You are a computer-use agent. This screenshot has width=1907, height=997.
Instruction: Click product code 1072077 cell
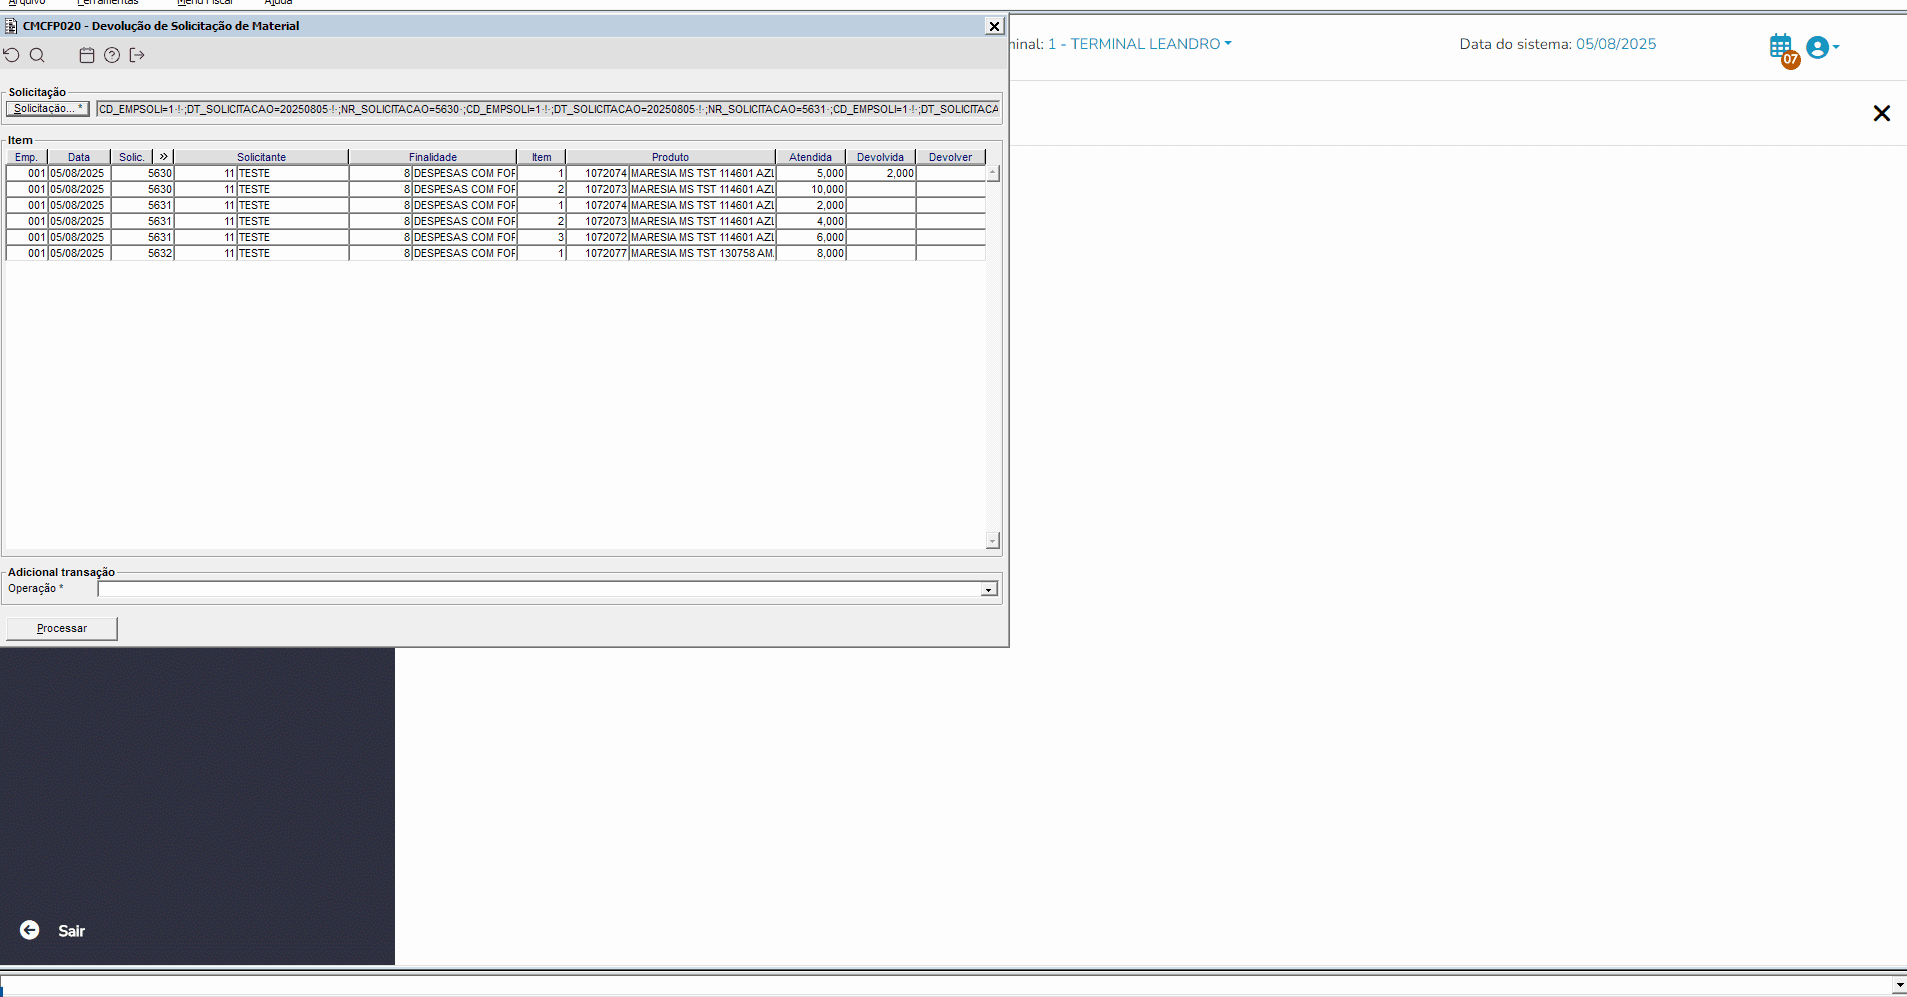(597, 253)
